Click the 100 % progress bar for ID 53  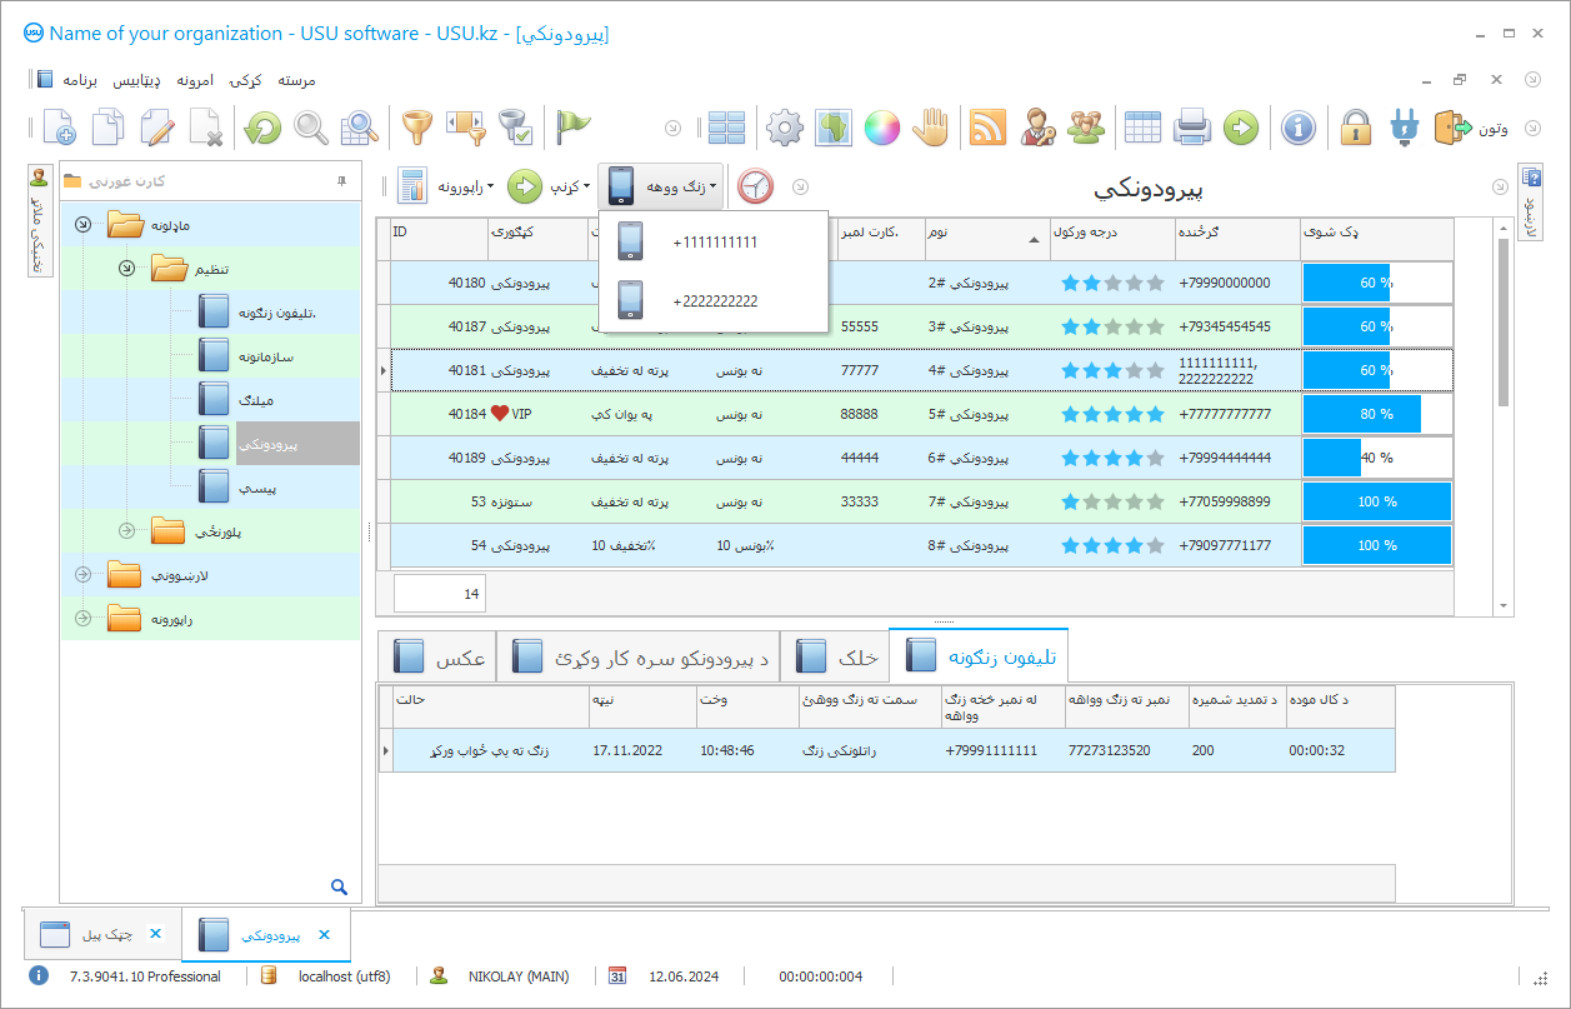1377,502
